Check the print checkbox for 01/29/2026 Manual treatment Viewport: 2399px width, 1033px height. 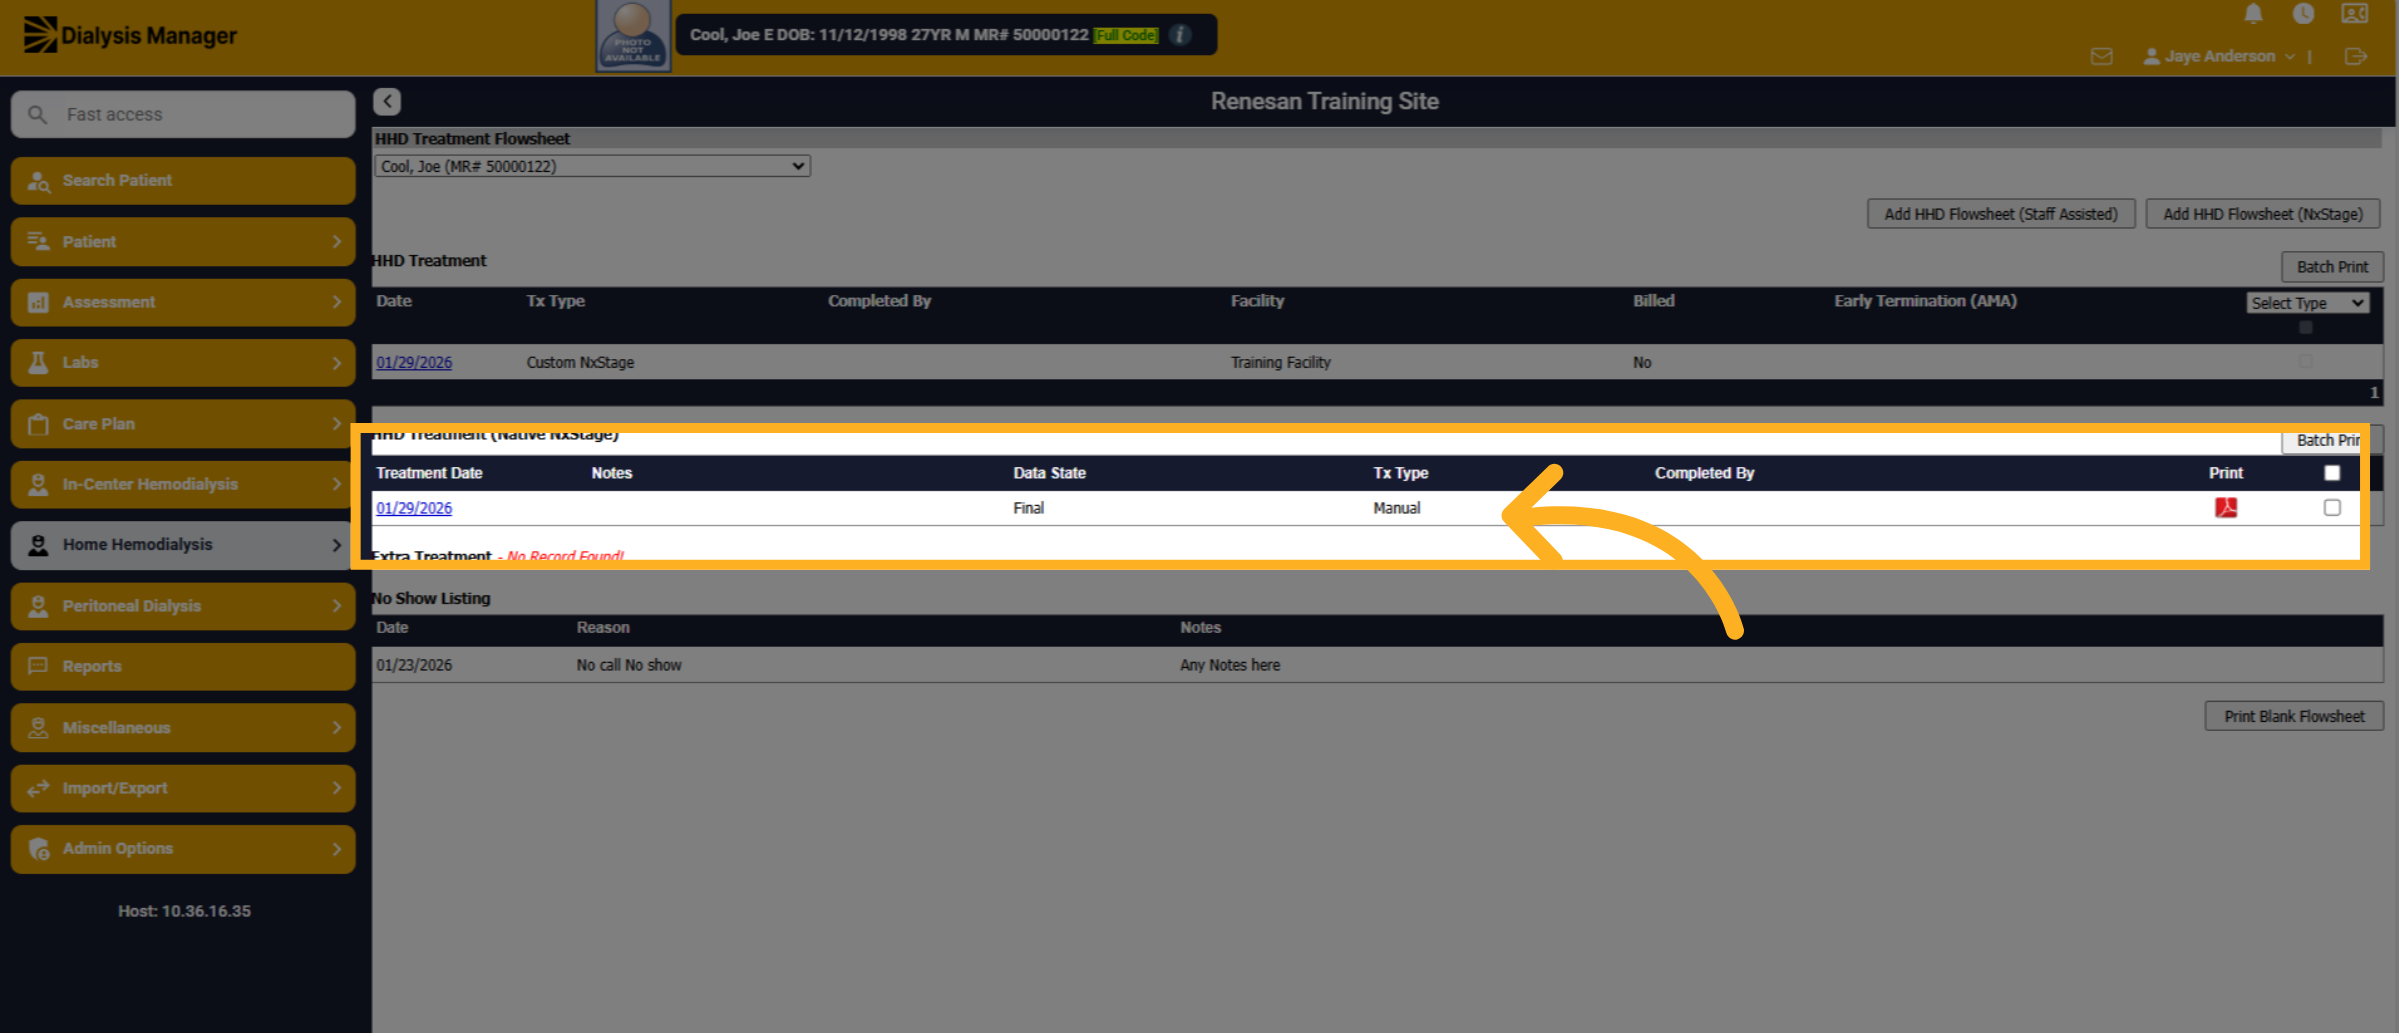click(2332, 508)
